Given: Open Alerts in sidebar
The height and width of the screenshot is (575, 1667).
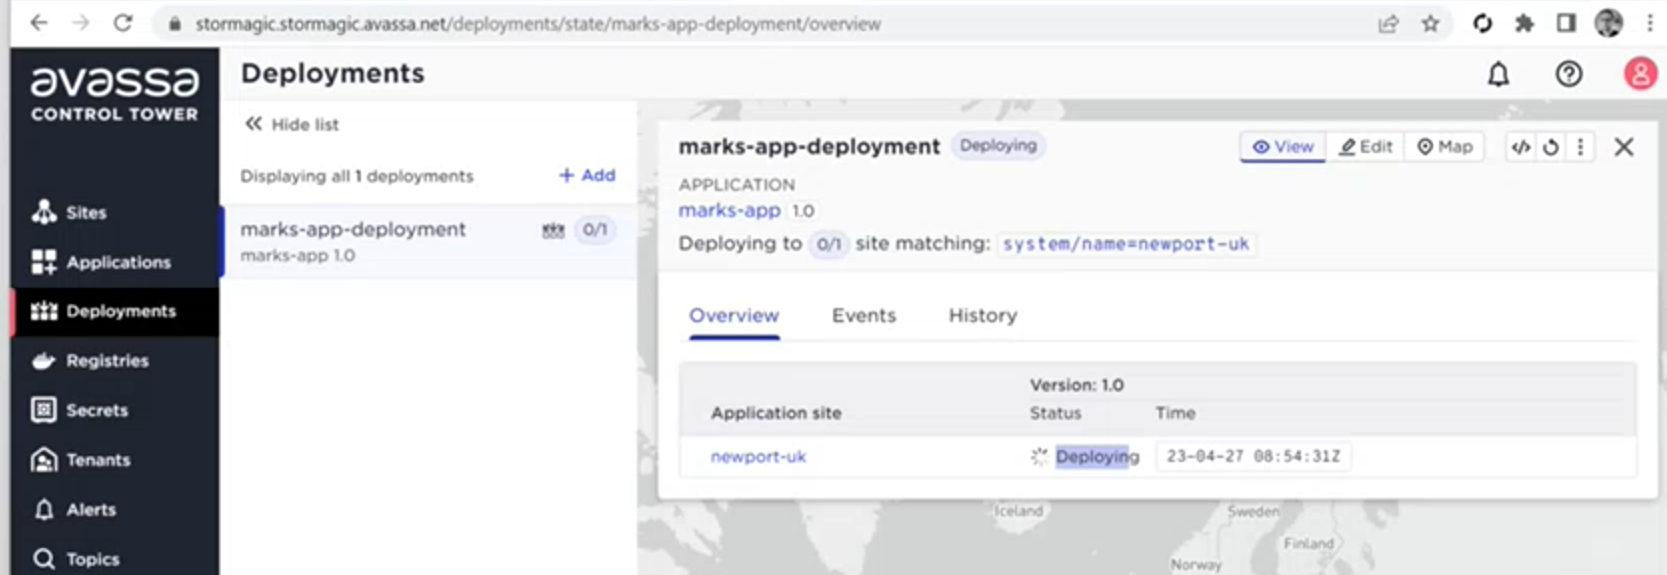Looking at the screenshot, I should coord(114,509).
